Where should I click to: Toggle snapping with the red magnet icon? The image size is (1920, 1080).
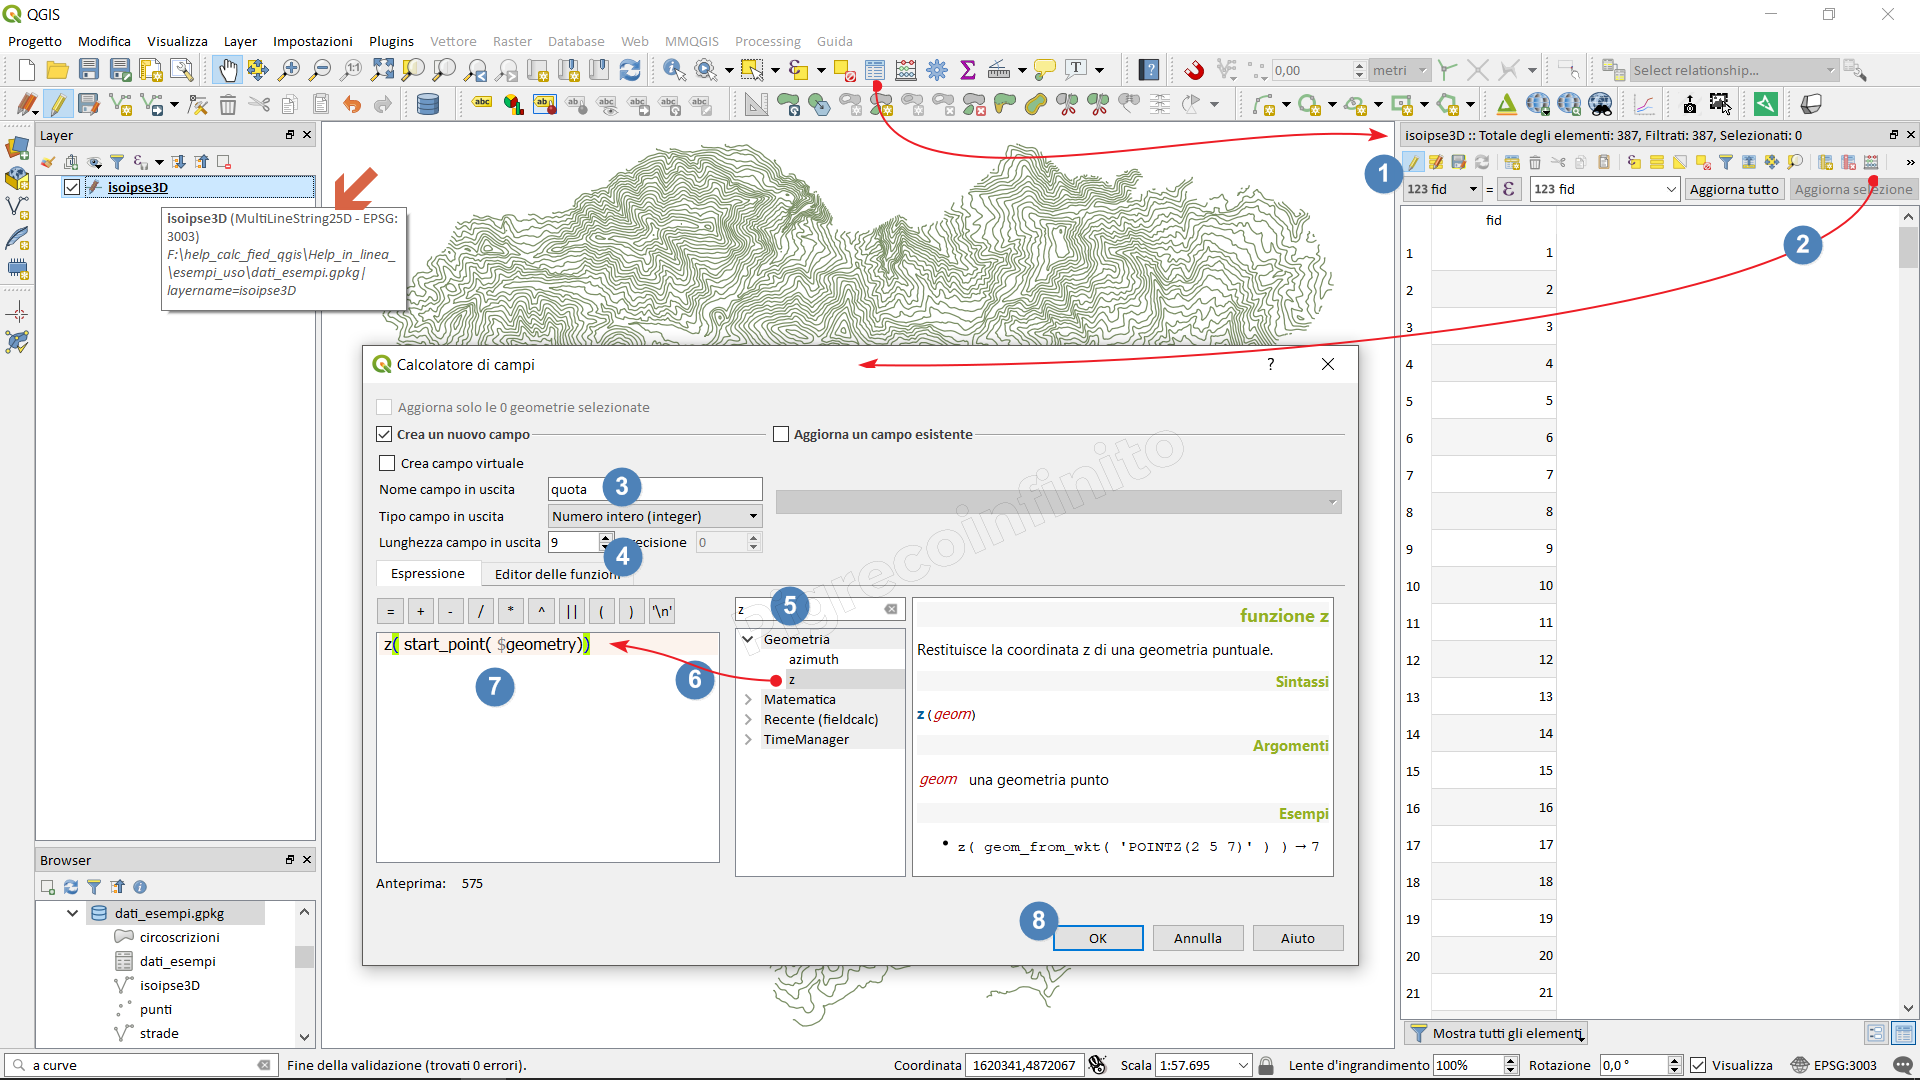(1195, 70)
